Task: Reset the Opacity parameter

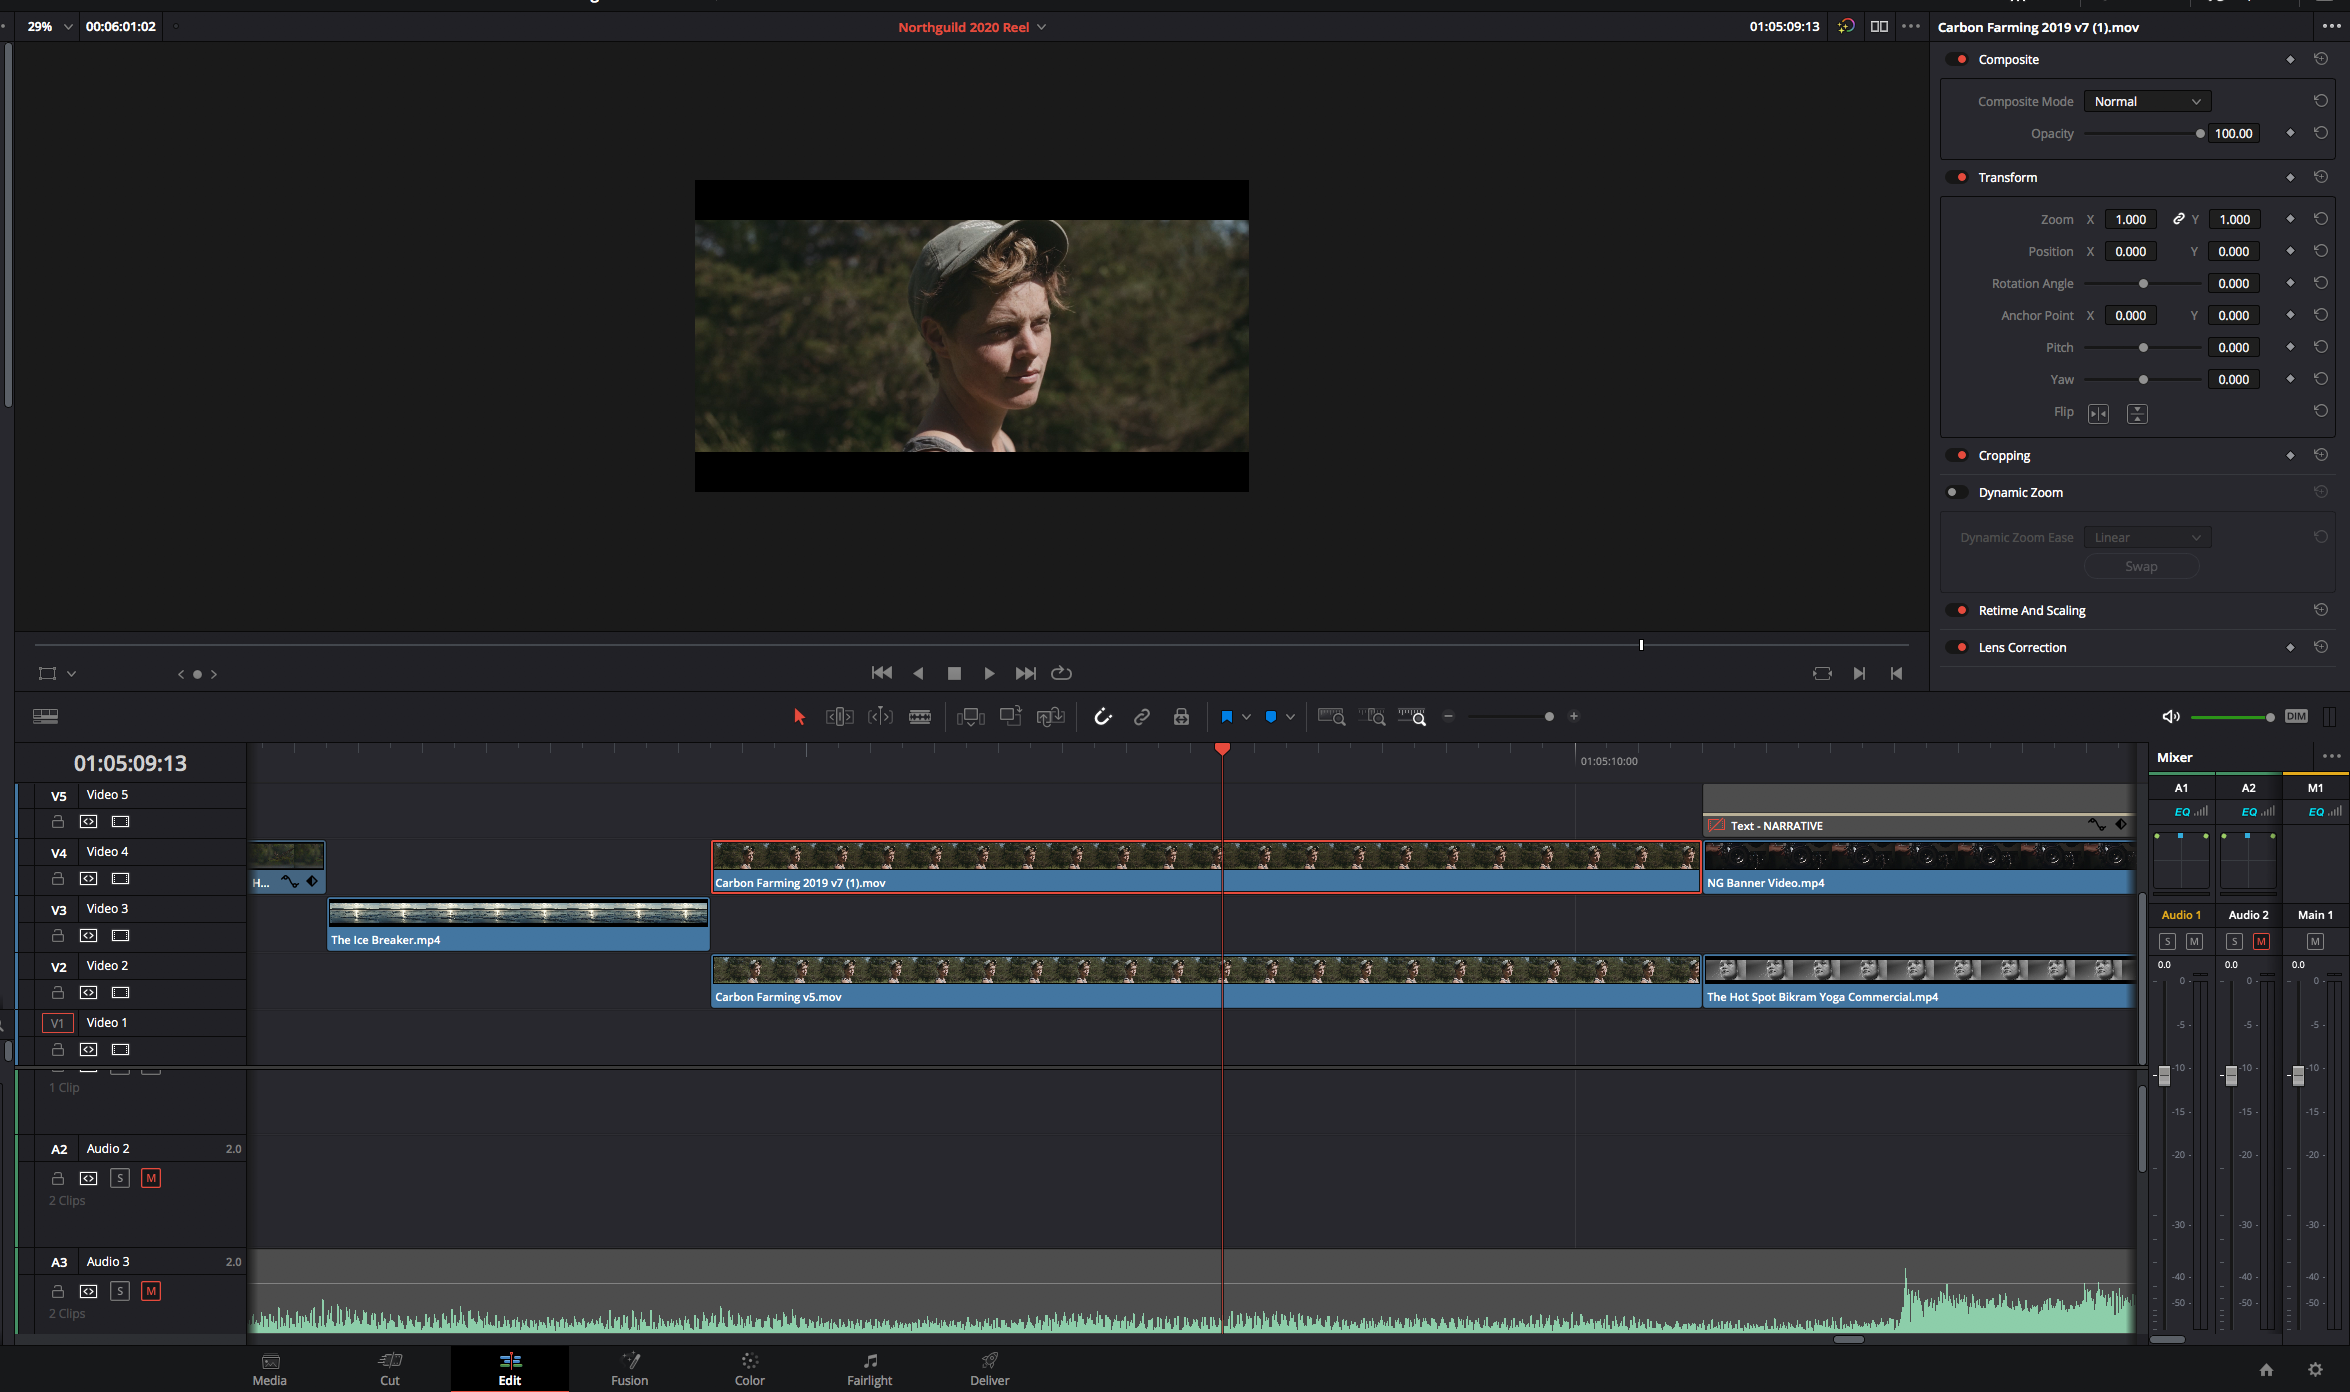Action: [2321, 133]
